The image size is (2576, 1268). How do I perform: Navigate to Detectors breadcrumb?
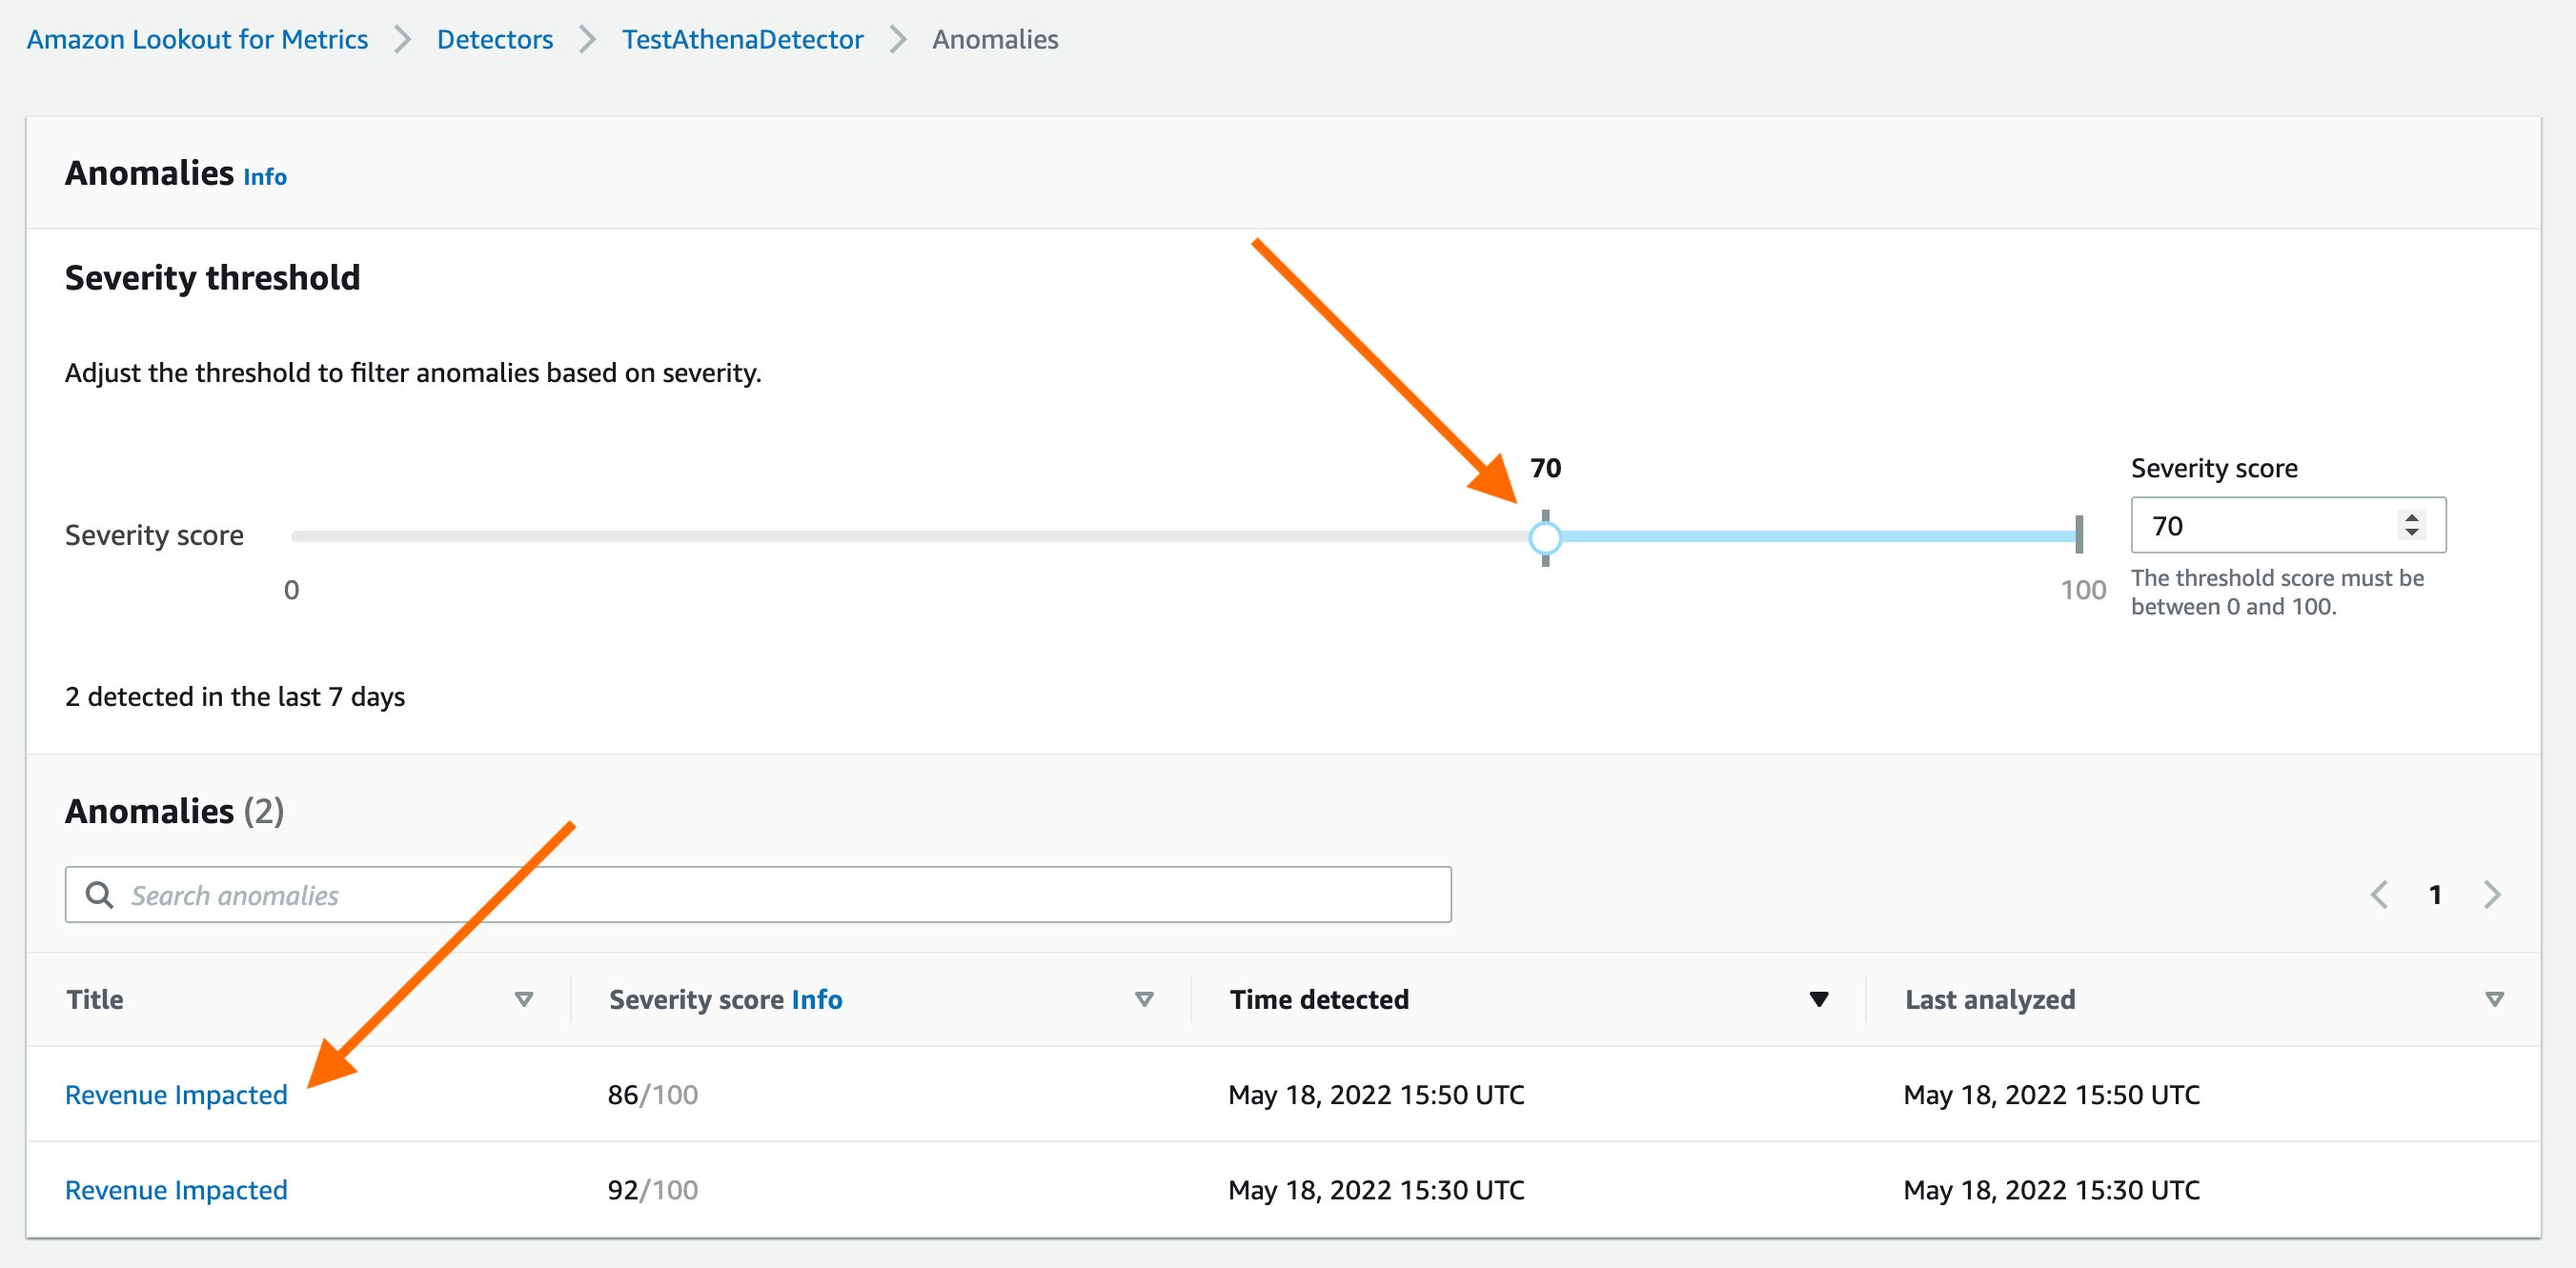click(494, 39)
